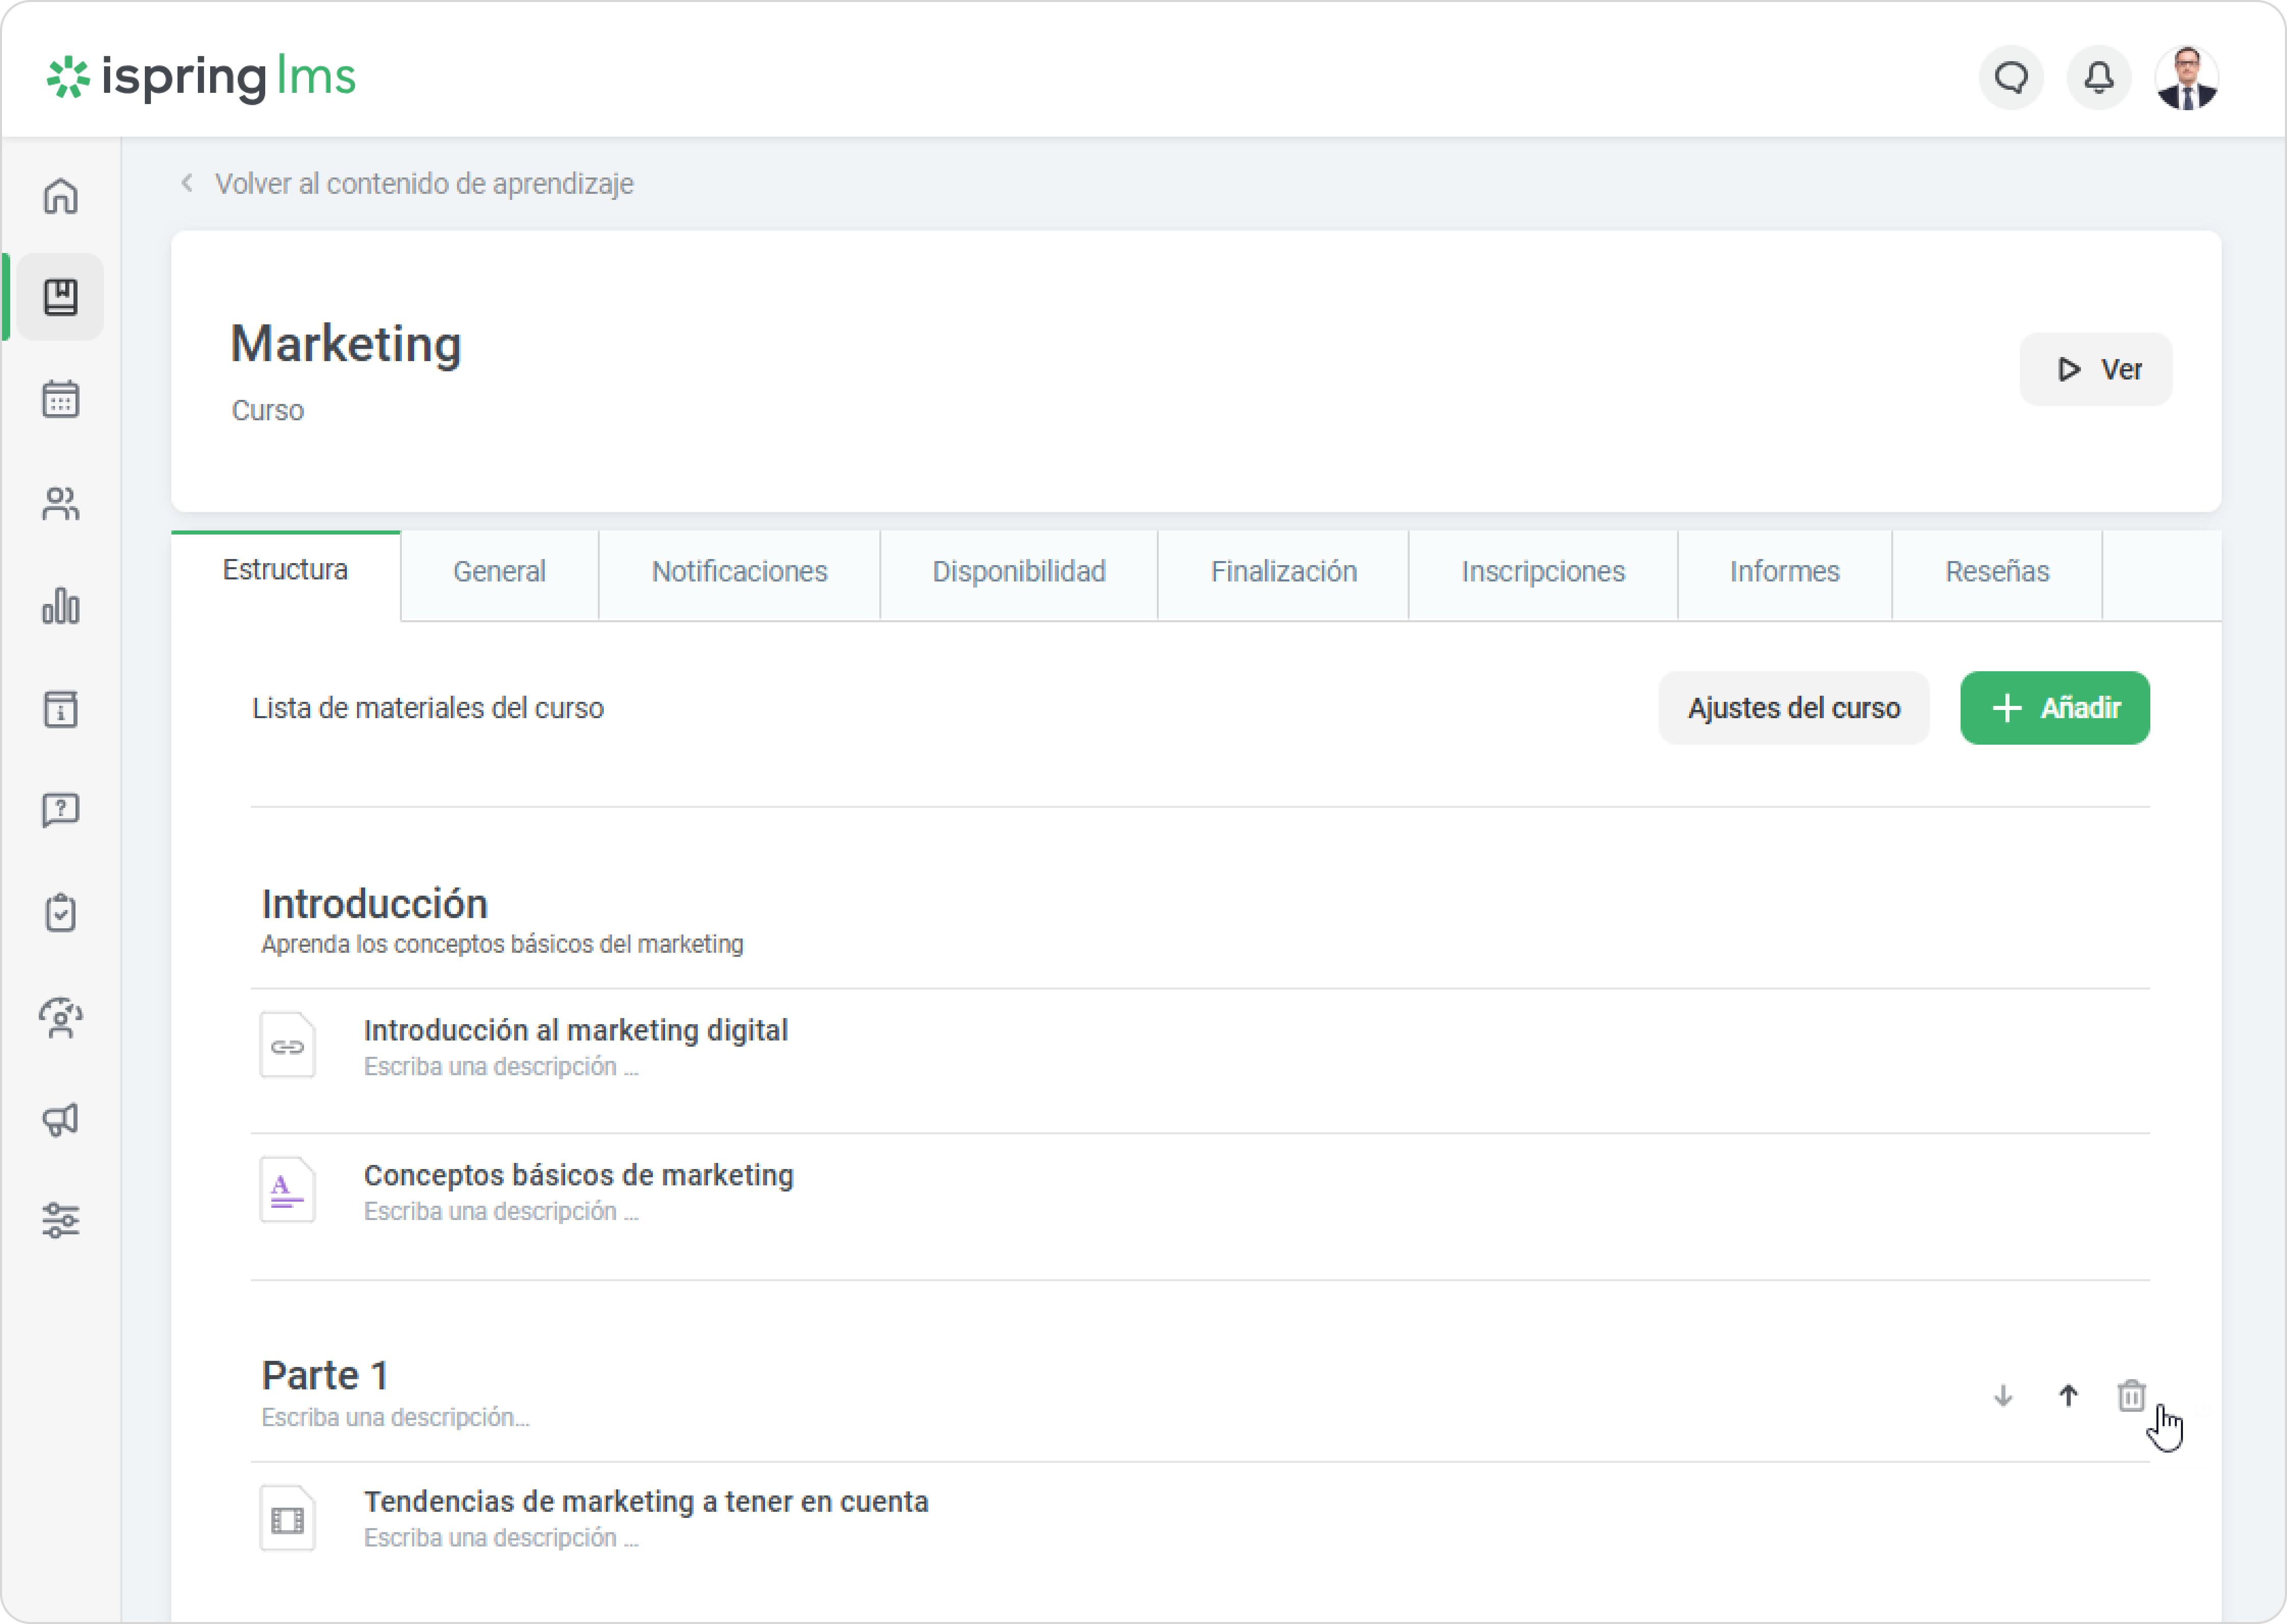Move Parte 1 section up

point(2068,1395)
